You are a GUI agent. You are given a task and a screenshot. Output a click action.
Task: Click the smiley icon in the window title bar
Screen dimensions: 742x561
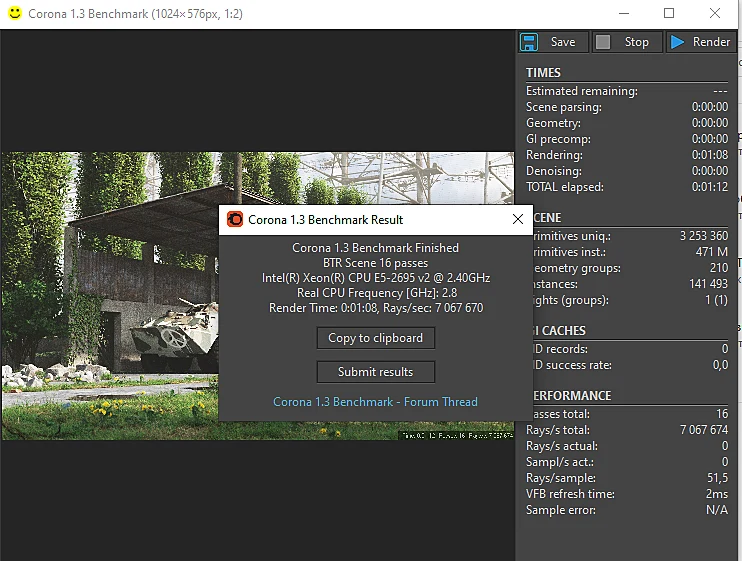coord(15,13)
